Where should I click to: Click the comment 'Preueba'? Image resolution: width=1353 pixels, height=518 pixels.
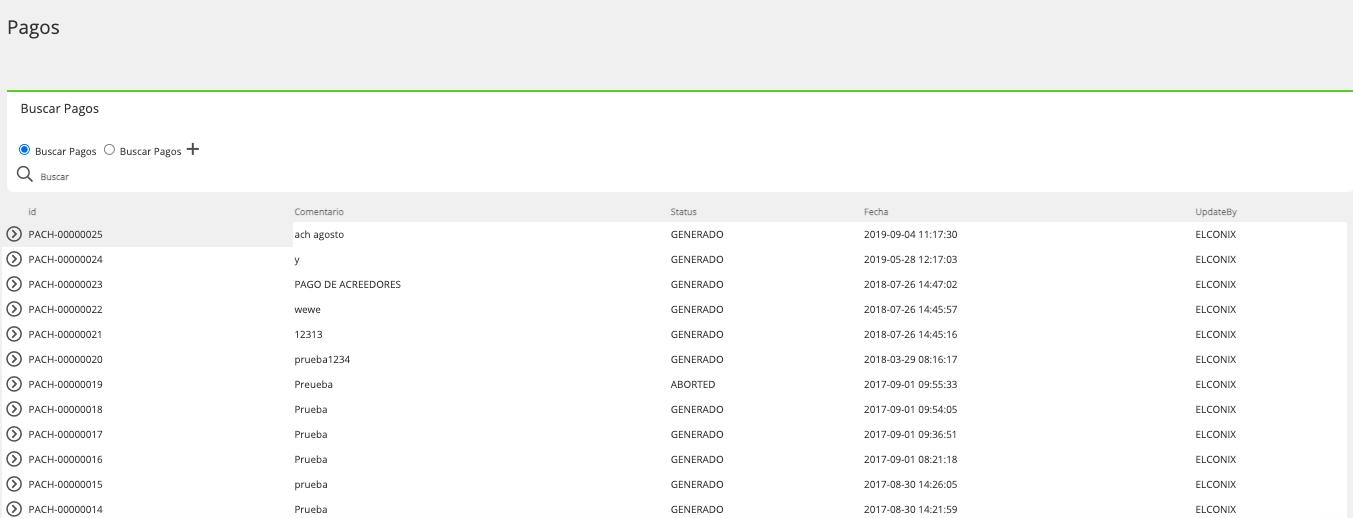point(314,384)
